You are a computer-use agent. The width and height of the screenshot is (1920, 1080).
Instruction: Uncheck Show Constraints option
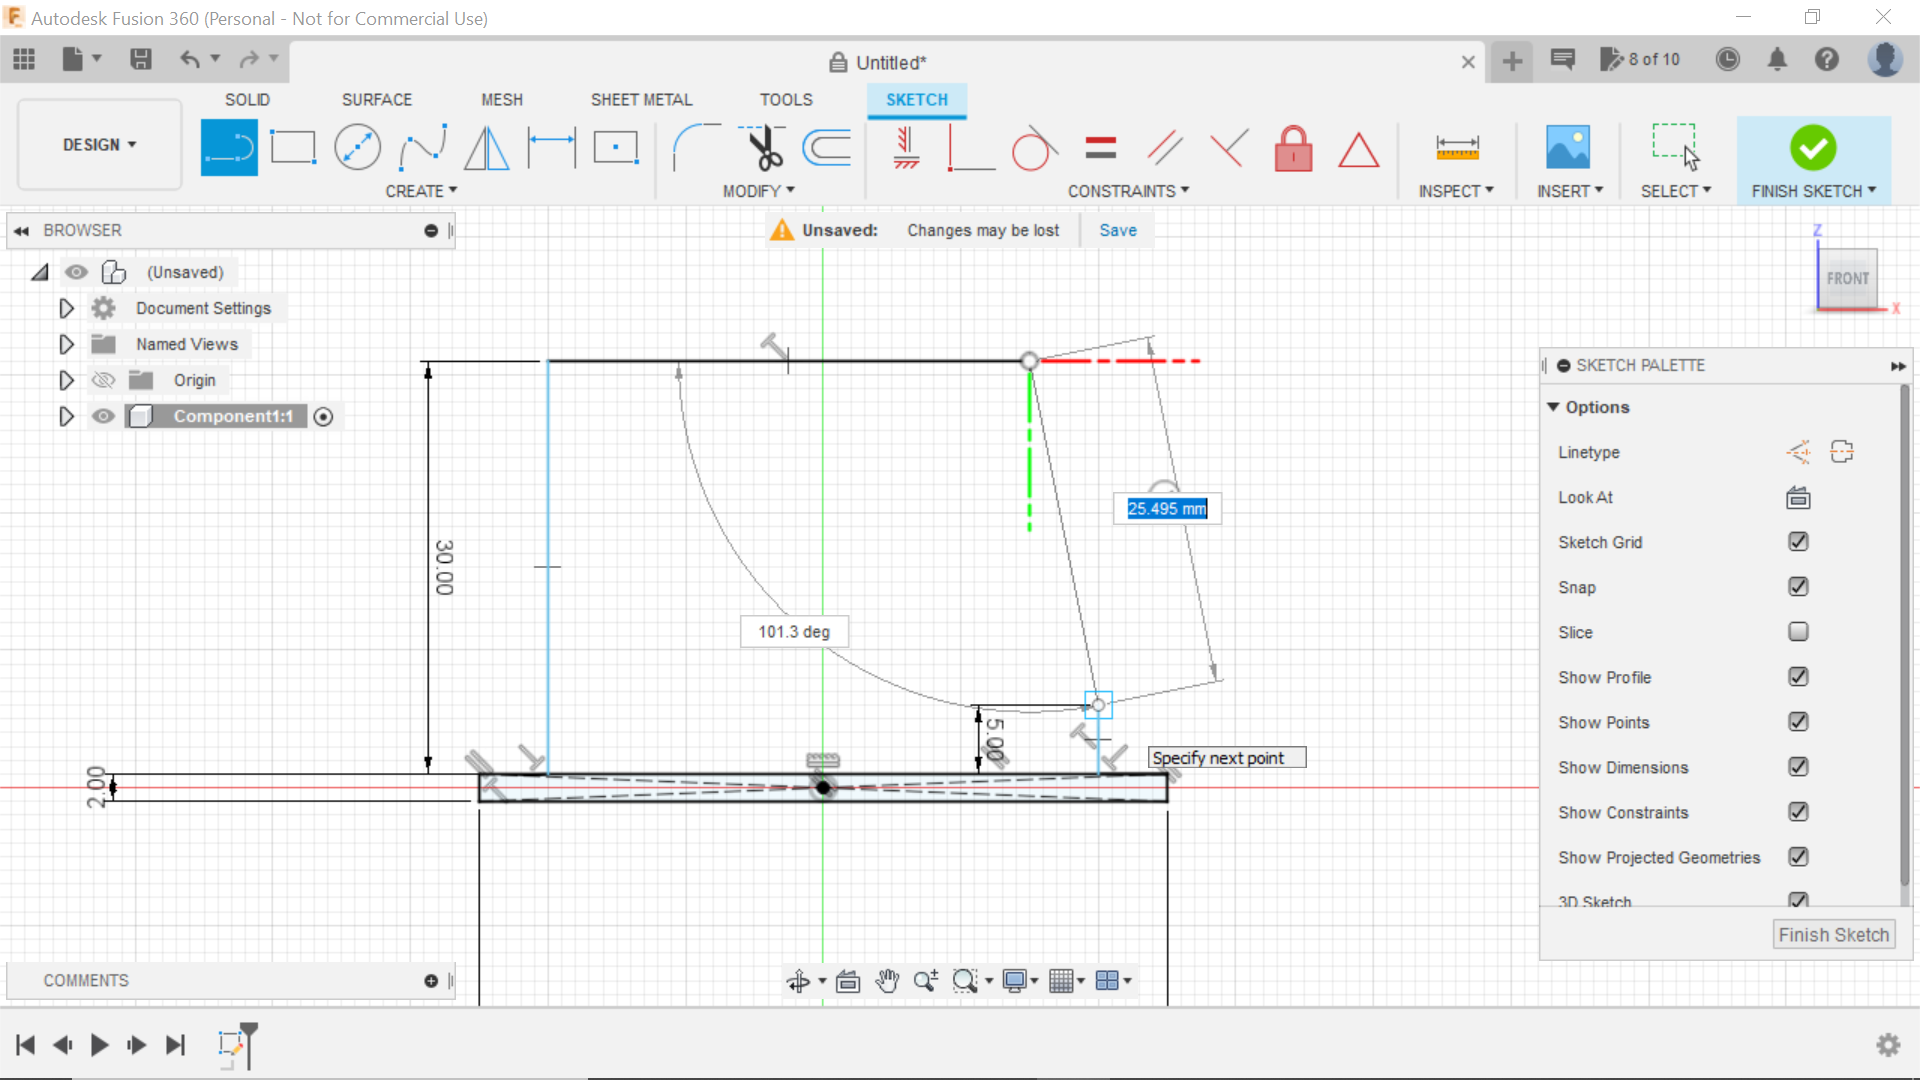click(x=1798, y=812)
